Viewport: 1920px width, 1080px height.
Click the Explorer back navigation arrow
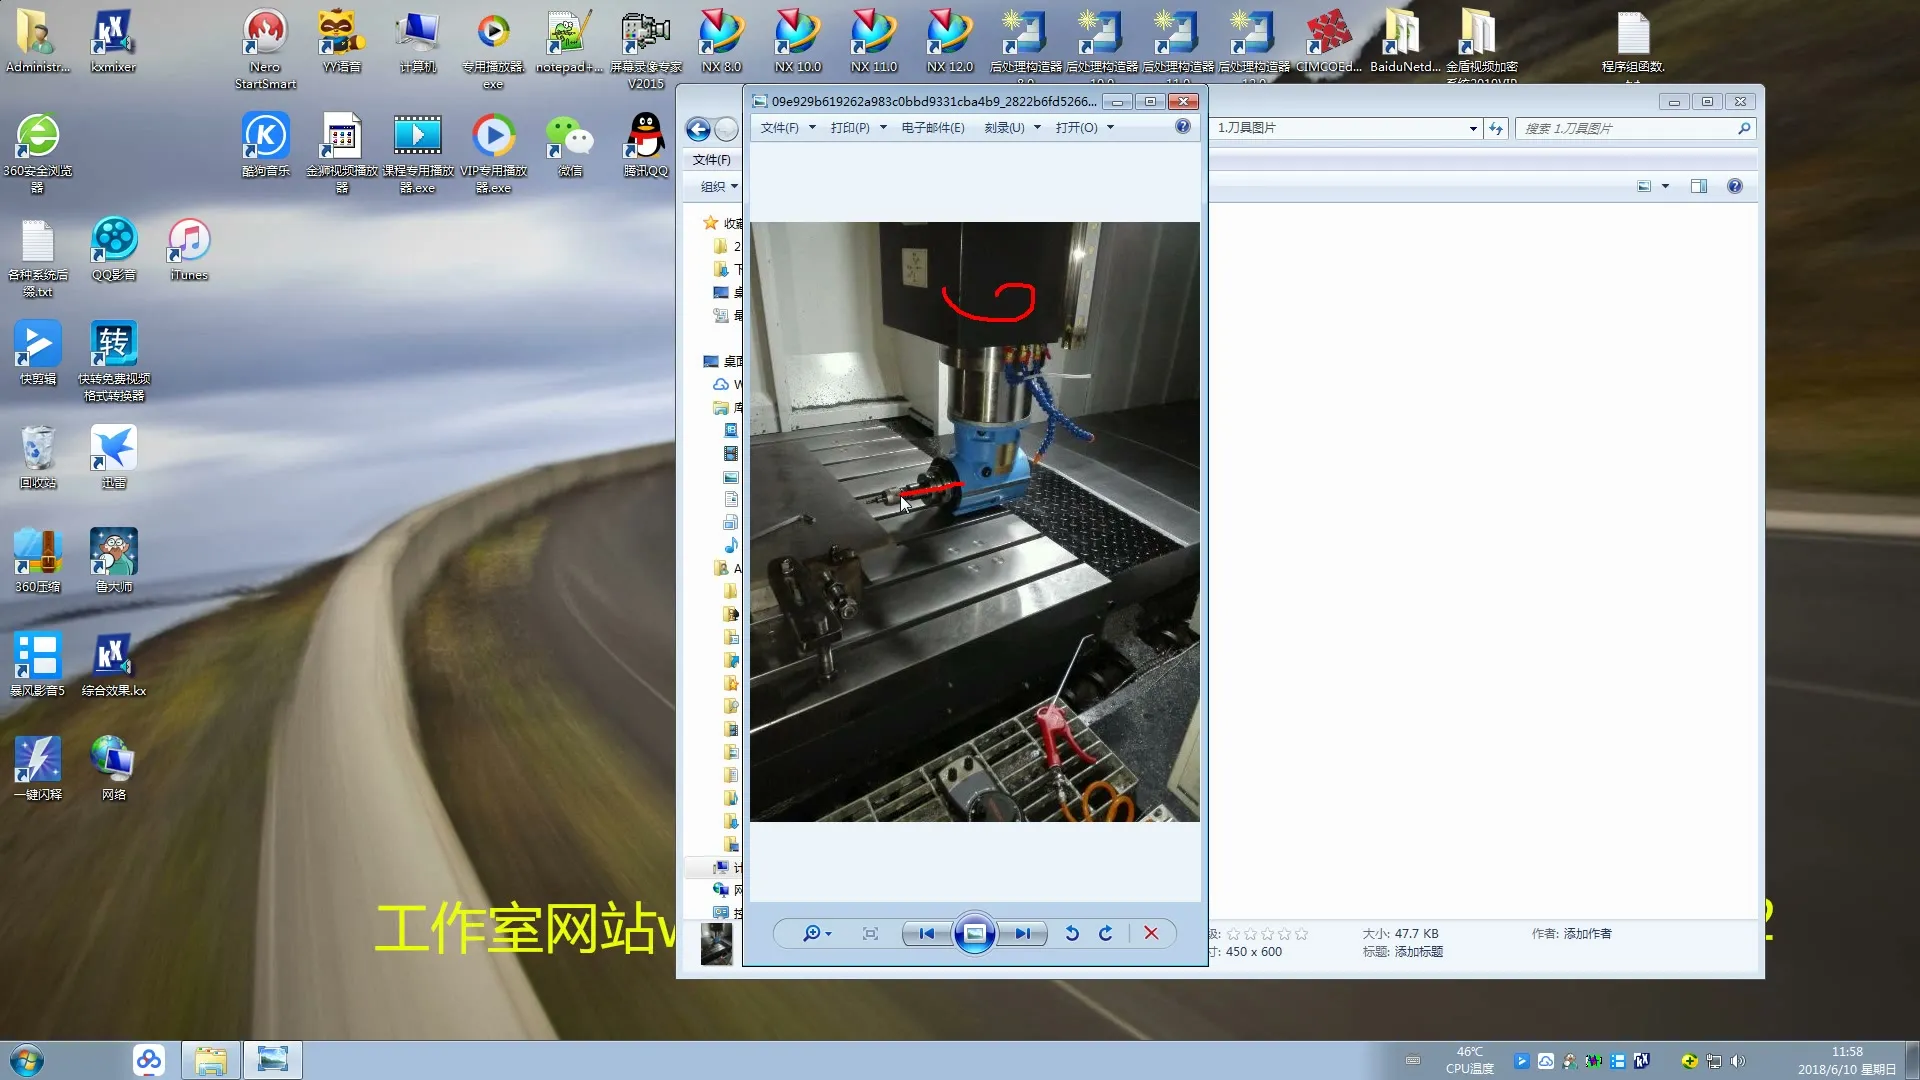pos(698,129)
